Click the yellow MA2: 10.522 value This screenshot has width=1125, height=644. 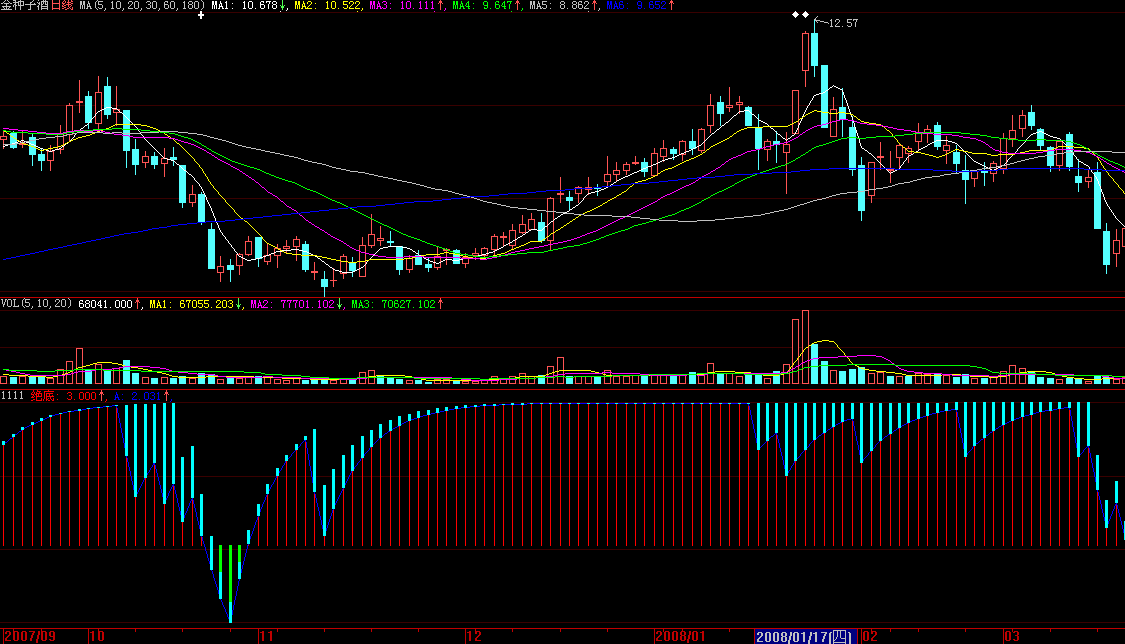[x=327, y=6]
